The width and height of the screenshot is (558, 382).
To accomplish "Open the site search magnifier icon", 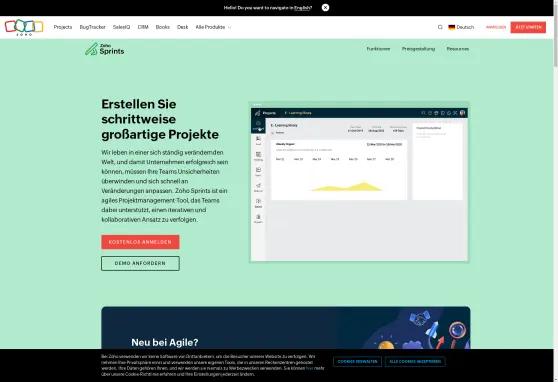I will coord(440,27).
